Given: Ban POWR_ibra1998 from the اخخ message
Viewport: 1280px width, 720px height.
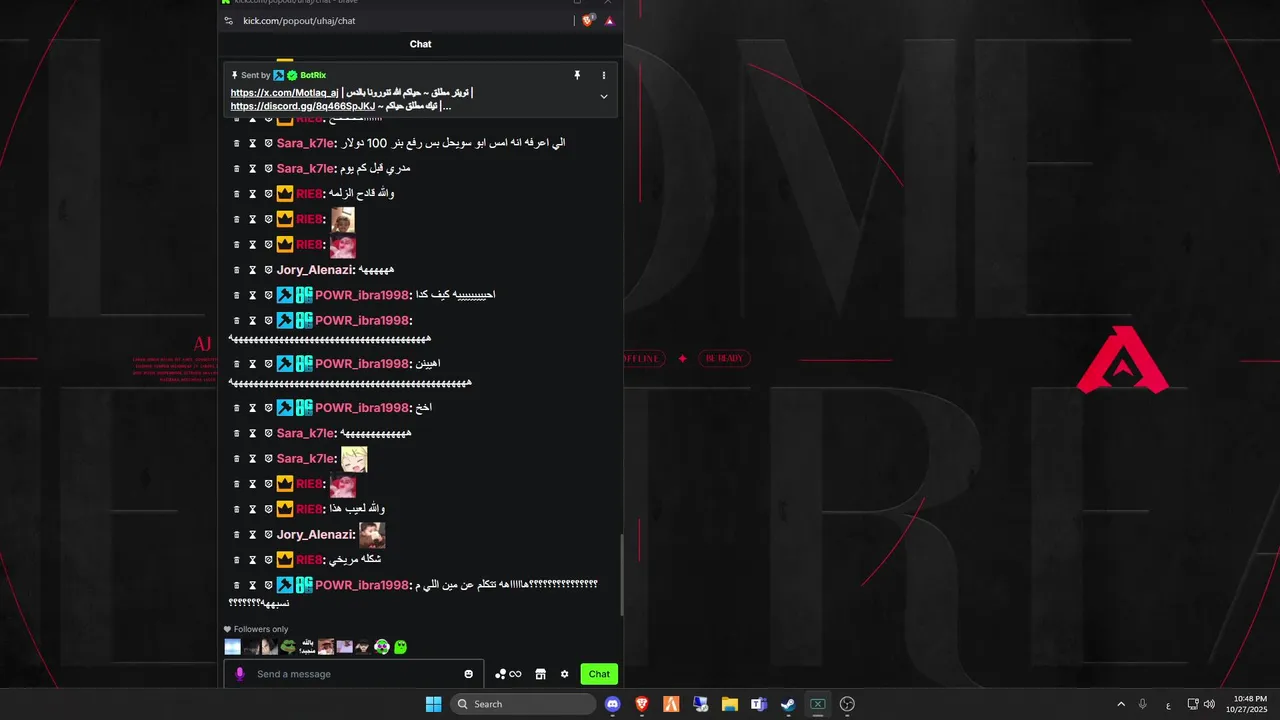Looking at the screenshot, I should tap(268, 408).
